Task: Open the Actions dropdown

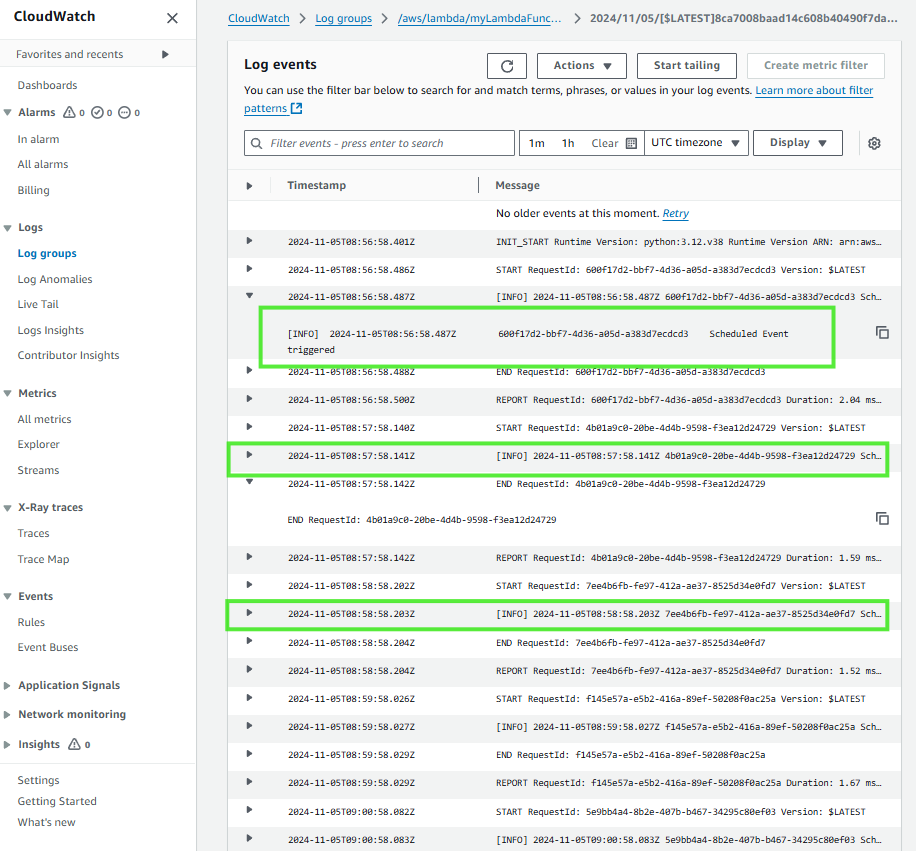Action: click(581, 65)
